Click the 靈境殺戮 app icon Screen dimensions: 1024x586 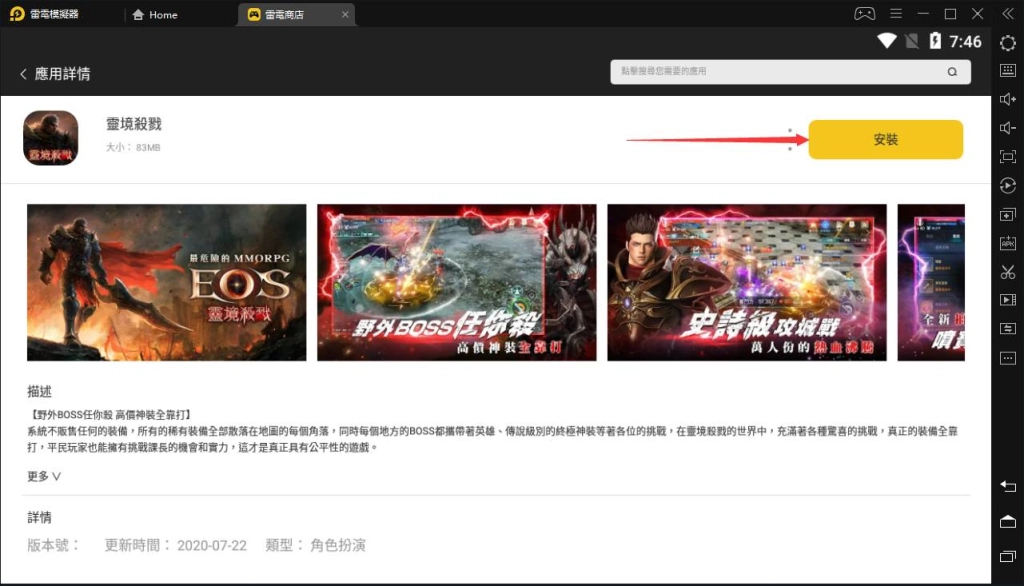[50, 138]
